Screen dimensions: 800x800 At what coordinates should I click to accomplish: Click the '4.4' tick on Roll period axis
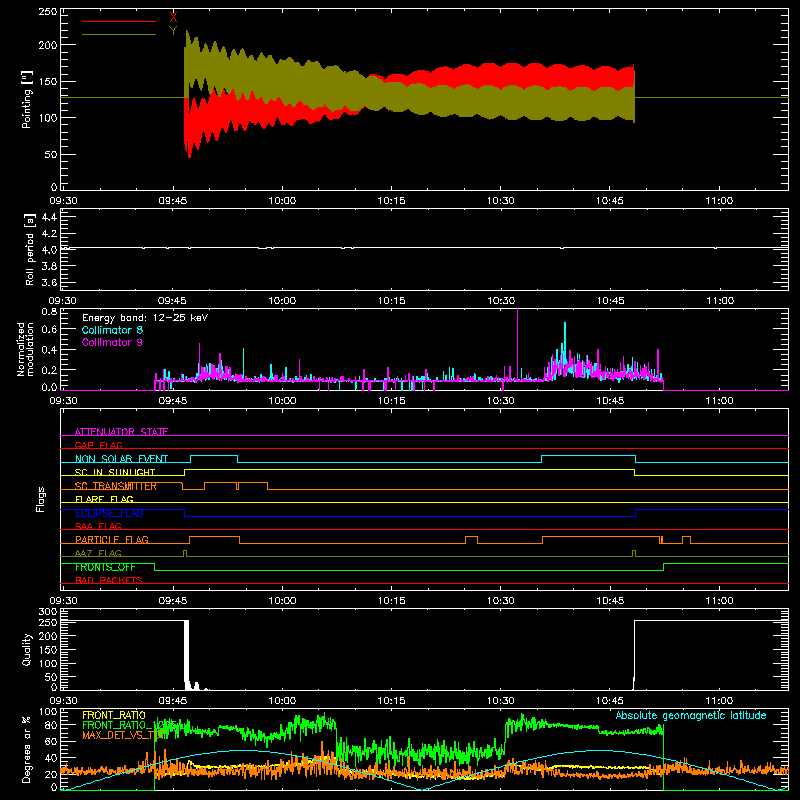tap(49, 217)
